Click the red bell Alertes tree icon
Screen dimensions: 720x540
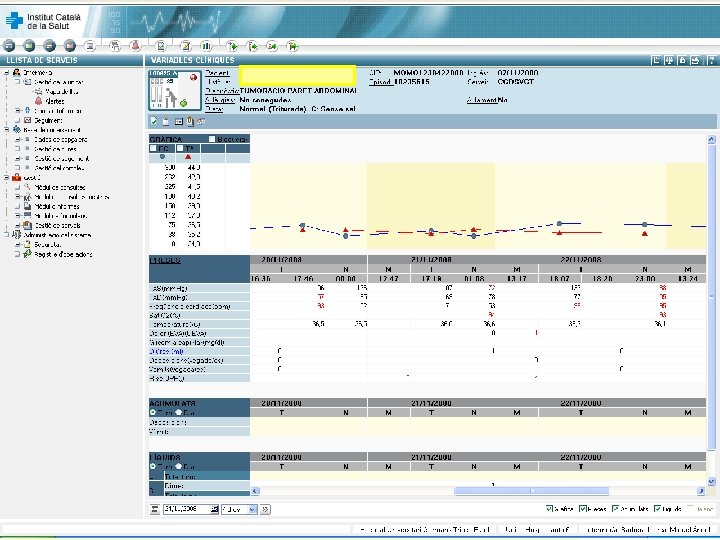pos(39,101)
